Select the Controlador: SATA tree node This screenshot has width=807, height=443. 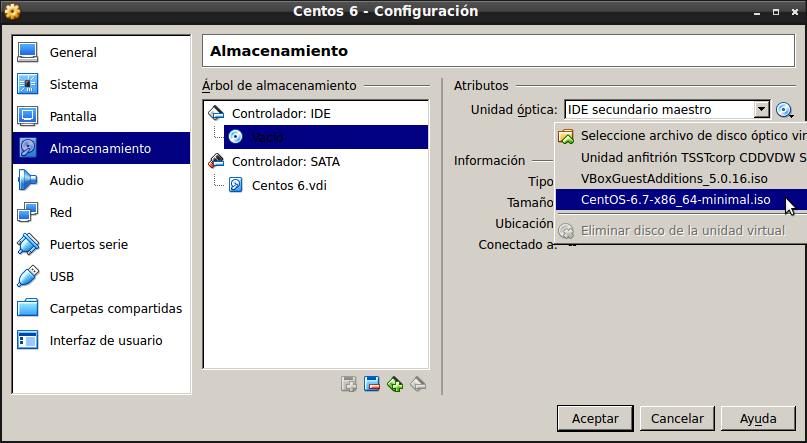[285, 161]
